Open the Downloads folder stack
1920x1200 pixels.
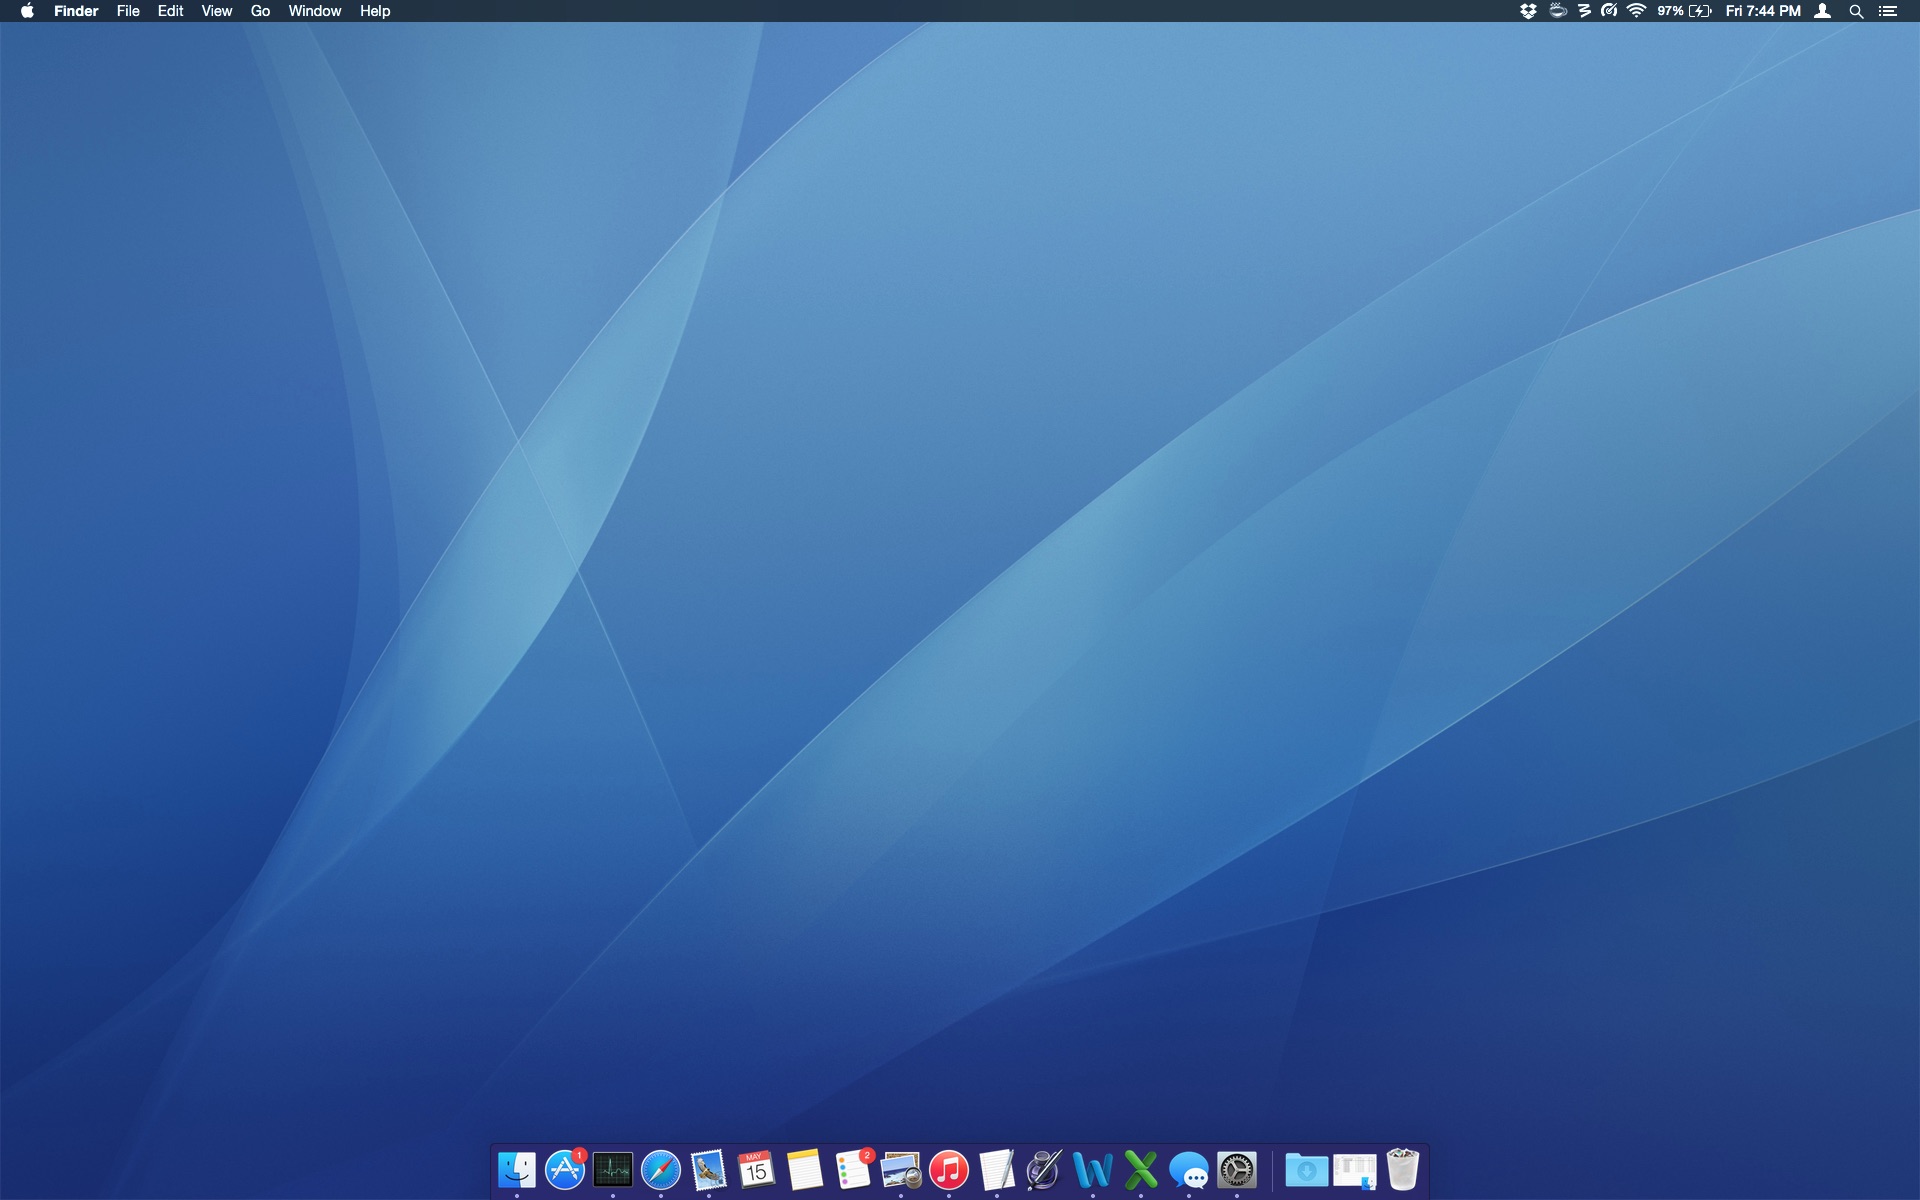click(x=1307, y=1169)
